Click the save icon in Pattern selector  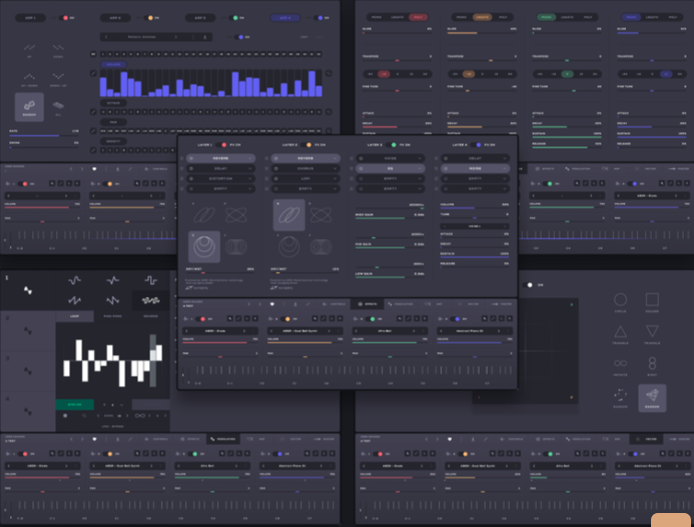tap(204, 37)
